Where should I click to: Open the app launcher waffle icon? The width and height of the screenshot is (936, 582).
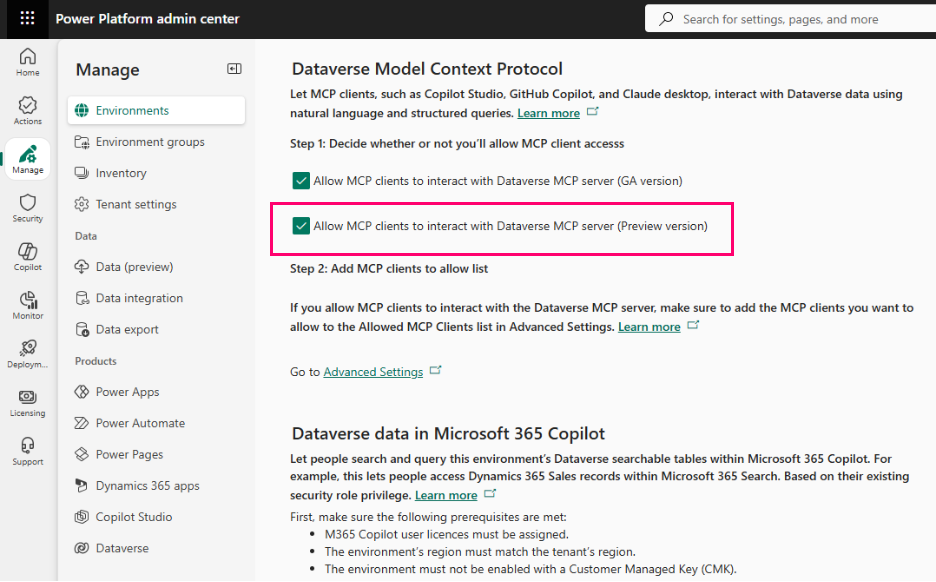[27, 19]
